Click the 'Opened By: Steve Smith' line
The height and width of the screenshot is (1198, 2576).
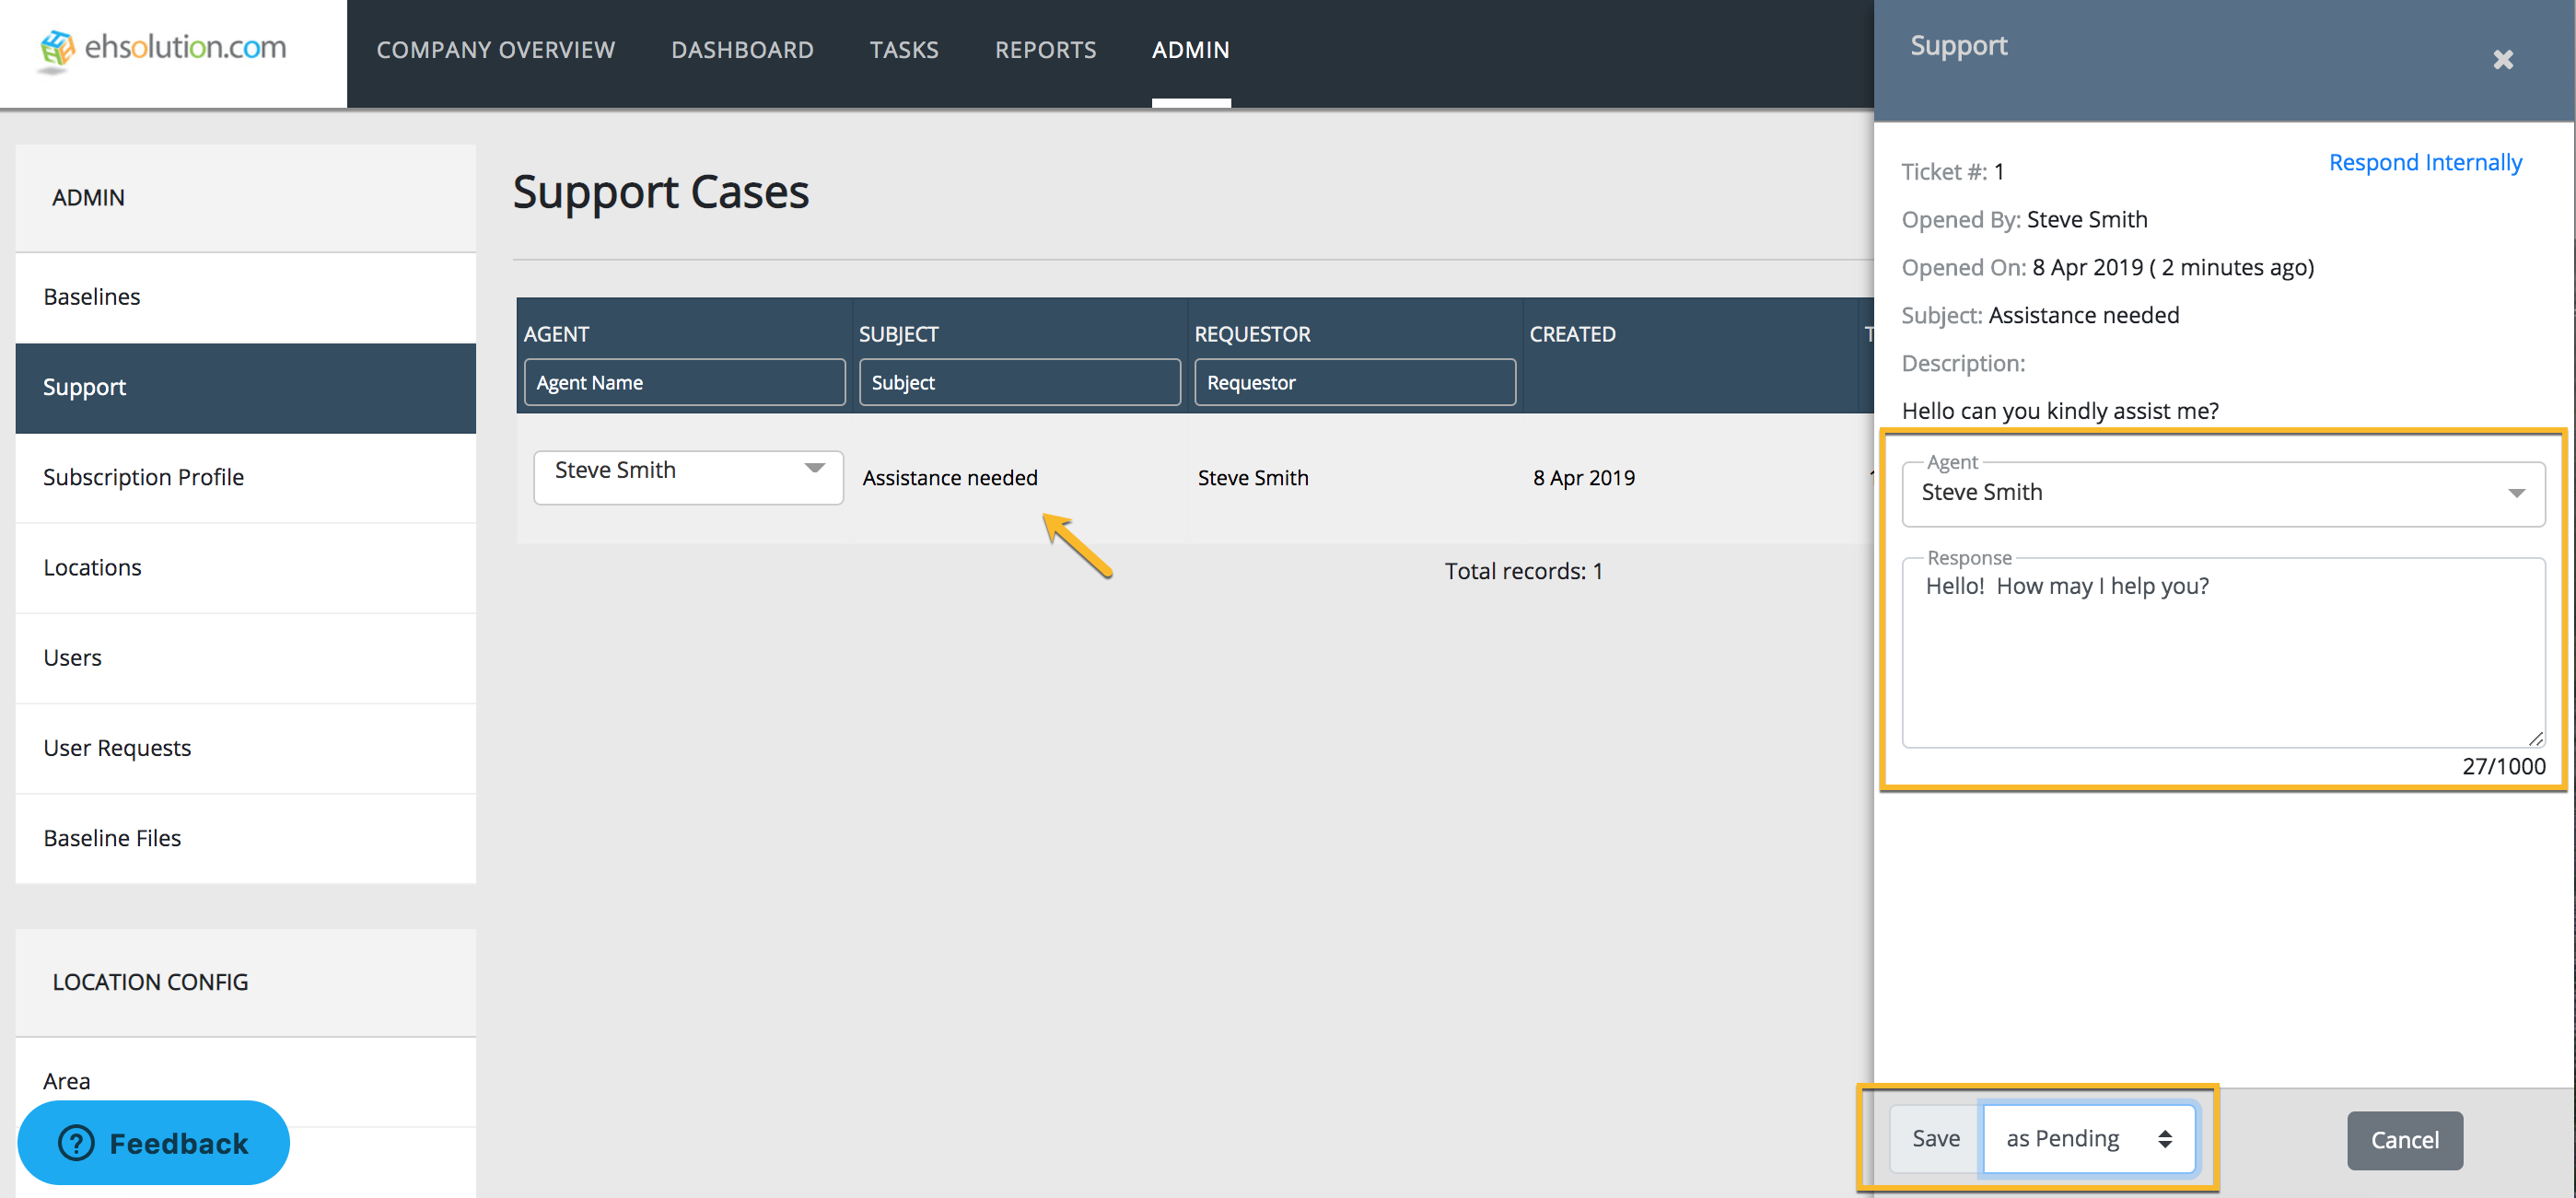(x=2023, y=220)
